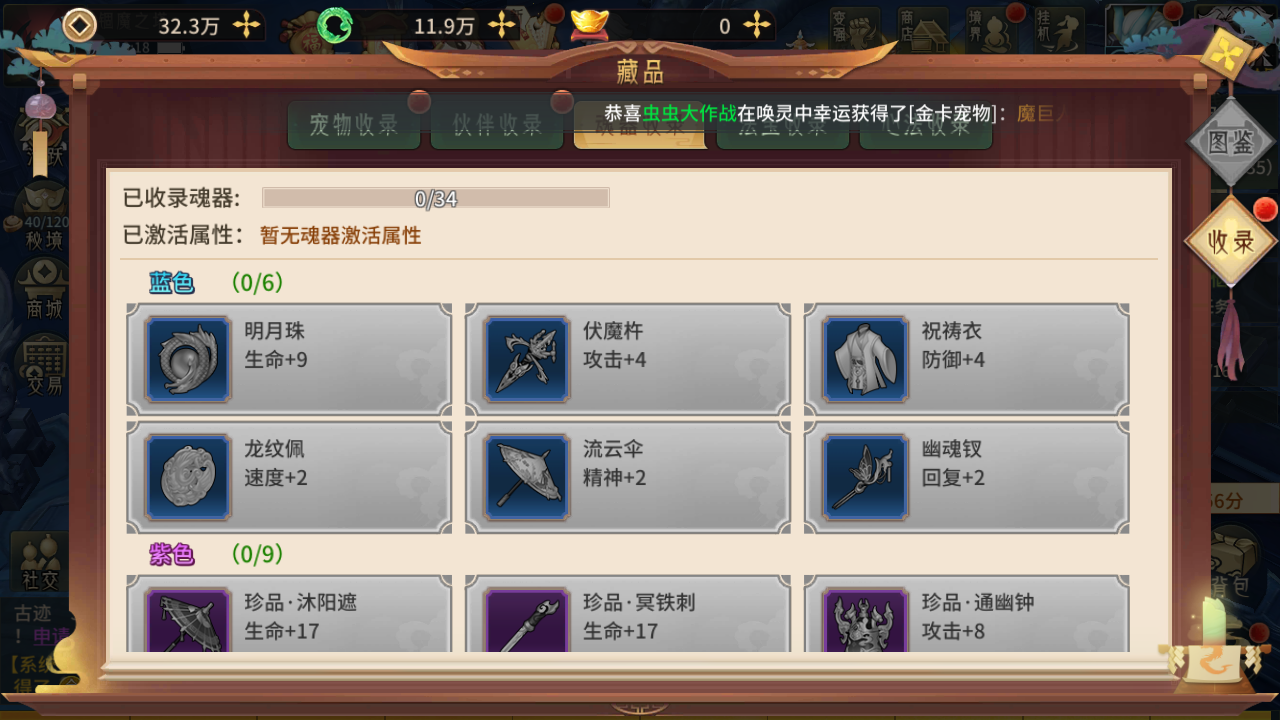Select the 伏魔杵 weapon icon
Screen dimensions: 1280x720
click(x=526, y=359)
